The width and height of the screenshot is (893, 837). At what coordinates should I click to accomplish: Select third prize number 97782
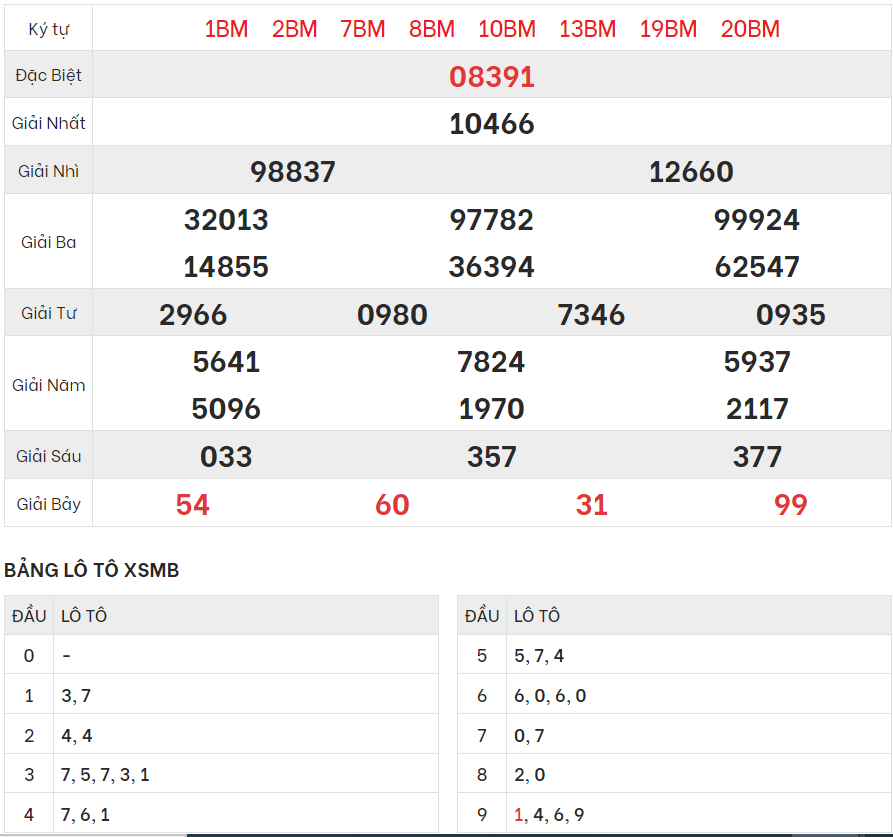[491, 220]
